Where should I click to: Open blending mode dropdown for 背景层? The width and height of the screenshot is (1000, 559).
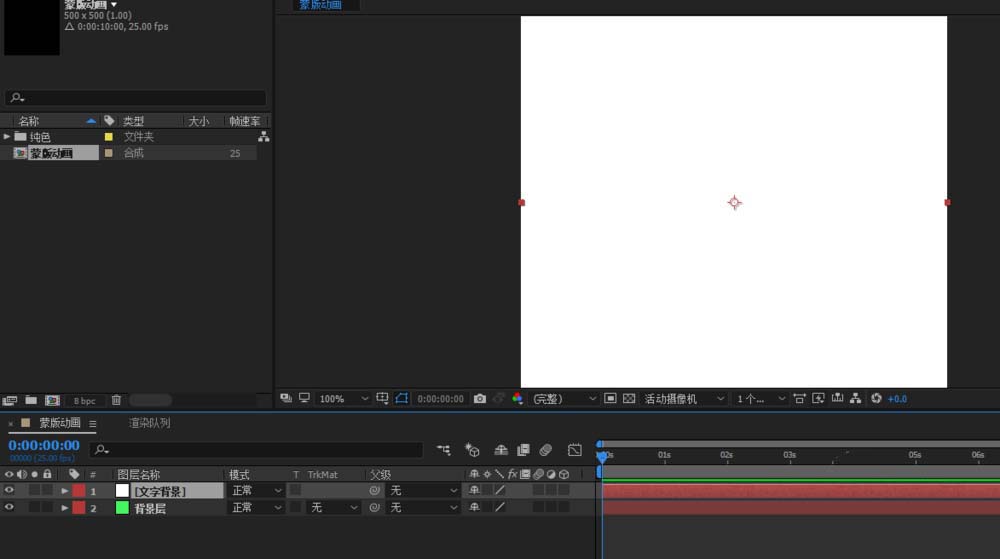257,508
